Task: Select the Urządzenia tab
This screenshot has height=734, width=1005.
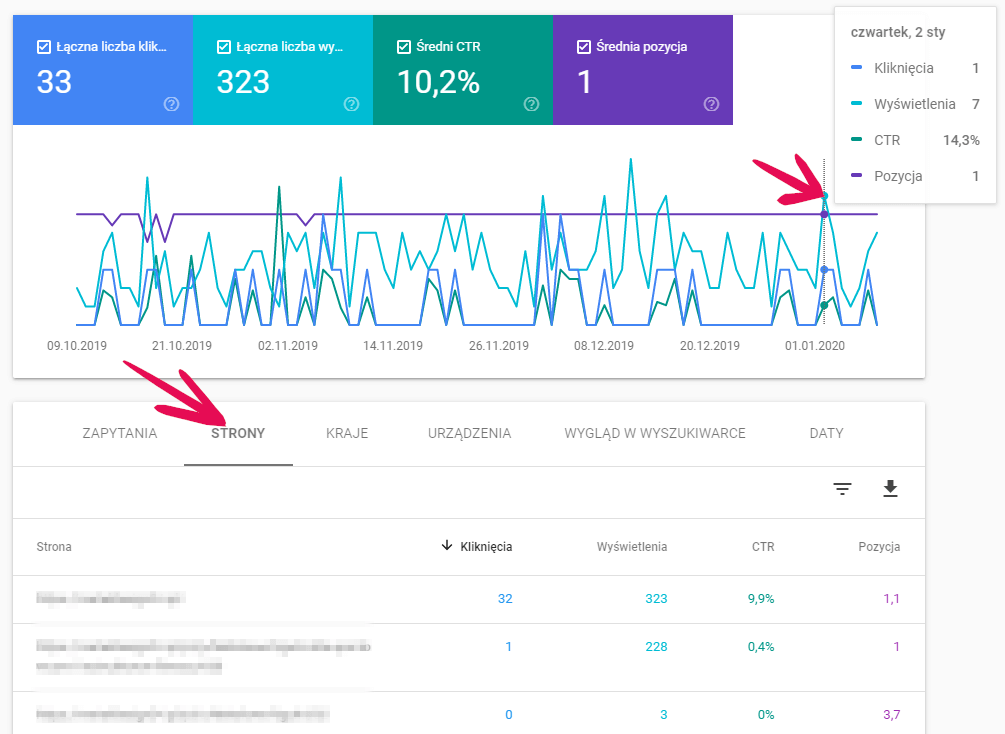Action: coord(469,434)
